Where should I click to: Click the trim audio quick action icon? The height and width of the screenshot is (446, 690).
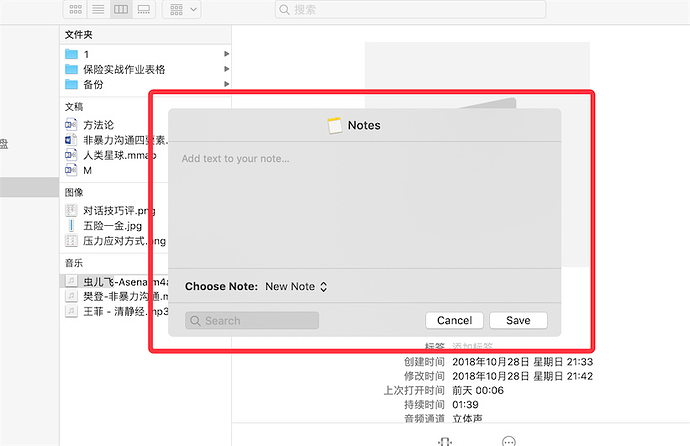click(x=445, y=441)
